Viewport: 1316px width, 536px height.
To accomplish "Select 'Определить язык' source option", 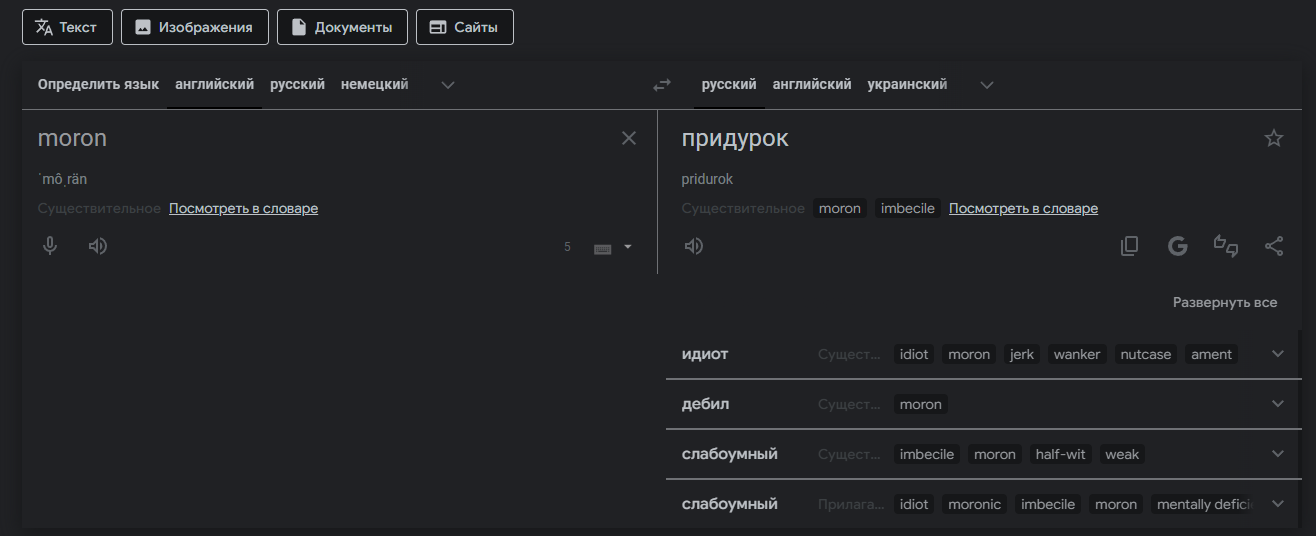I will point(98,85).
